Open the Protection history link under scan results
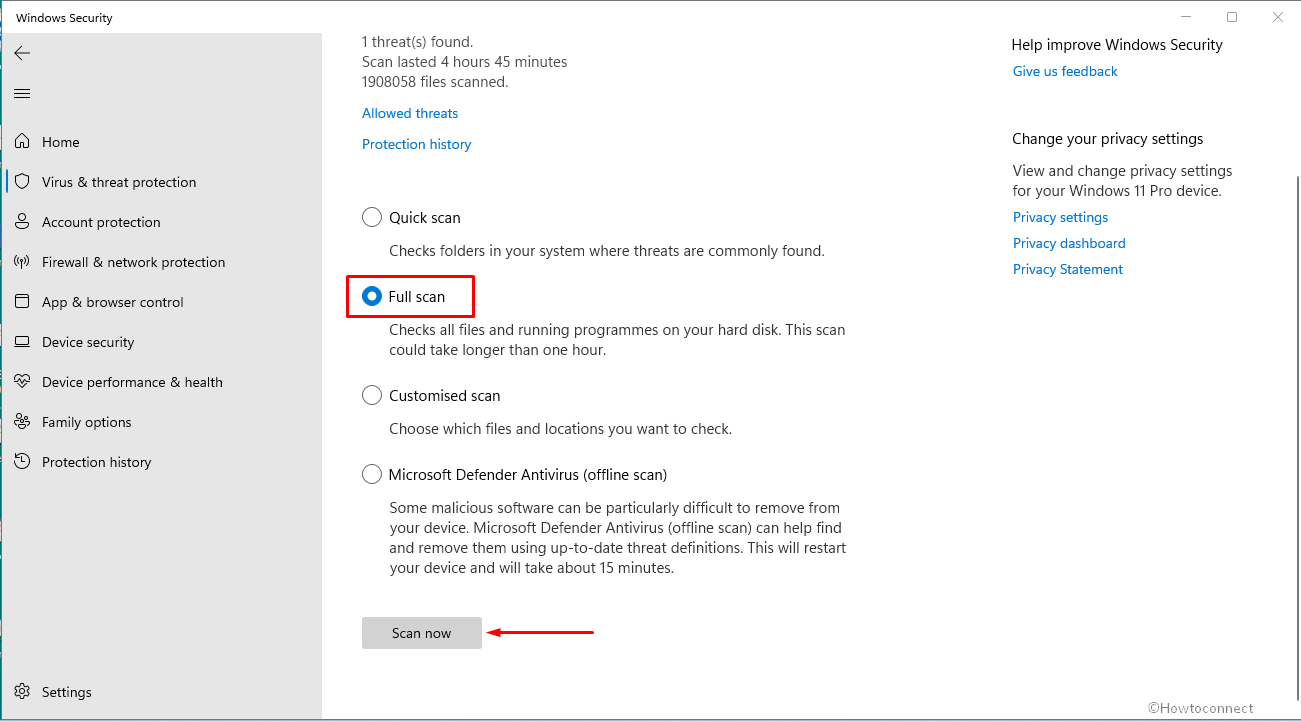The image size is (1301, 722). (416, 144)
